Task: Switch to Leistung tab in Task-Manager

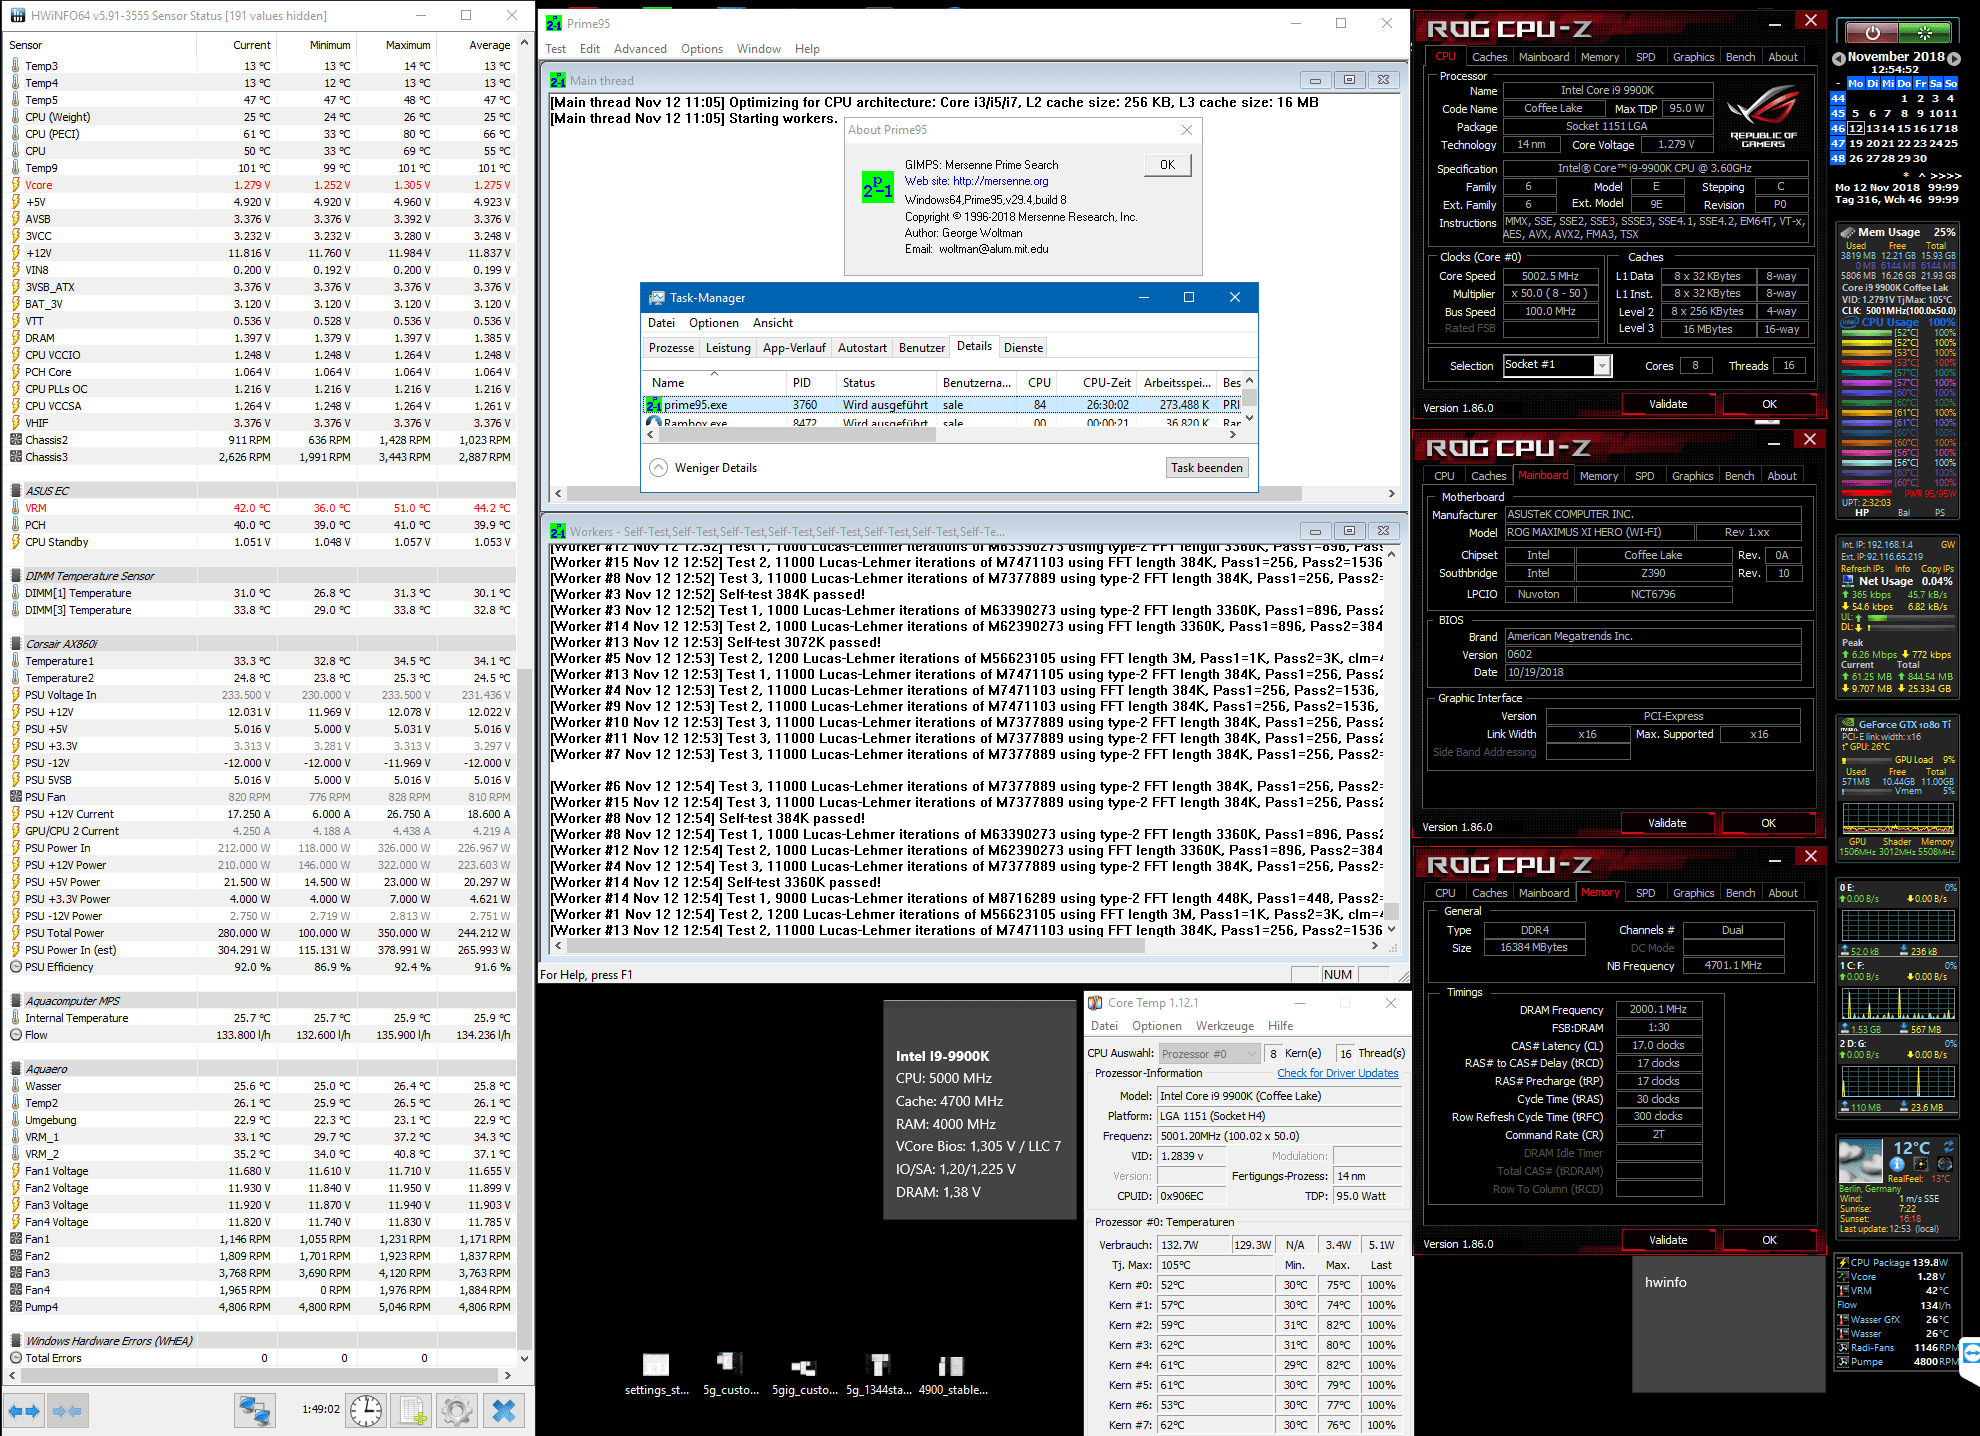Action: [728, 348]
